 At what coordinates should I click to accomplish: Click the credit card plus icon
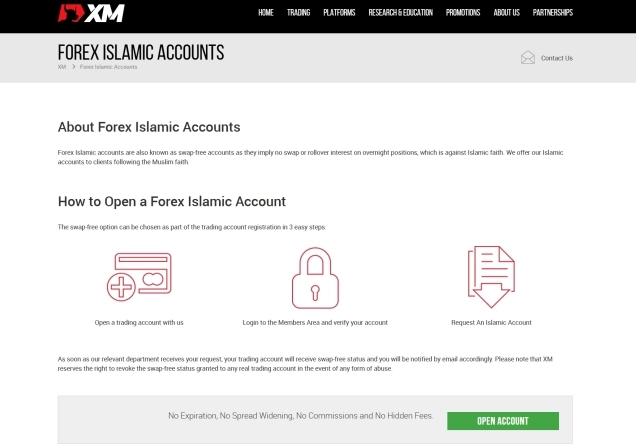click(139, 277)
